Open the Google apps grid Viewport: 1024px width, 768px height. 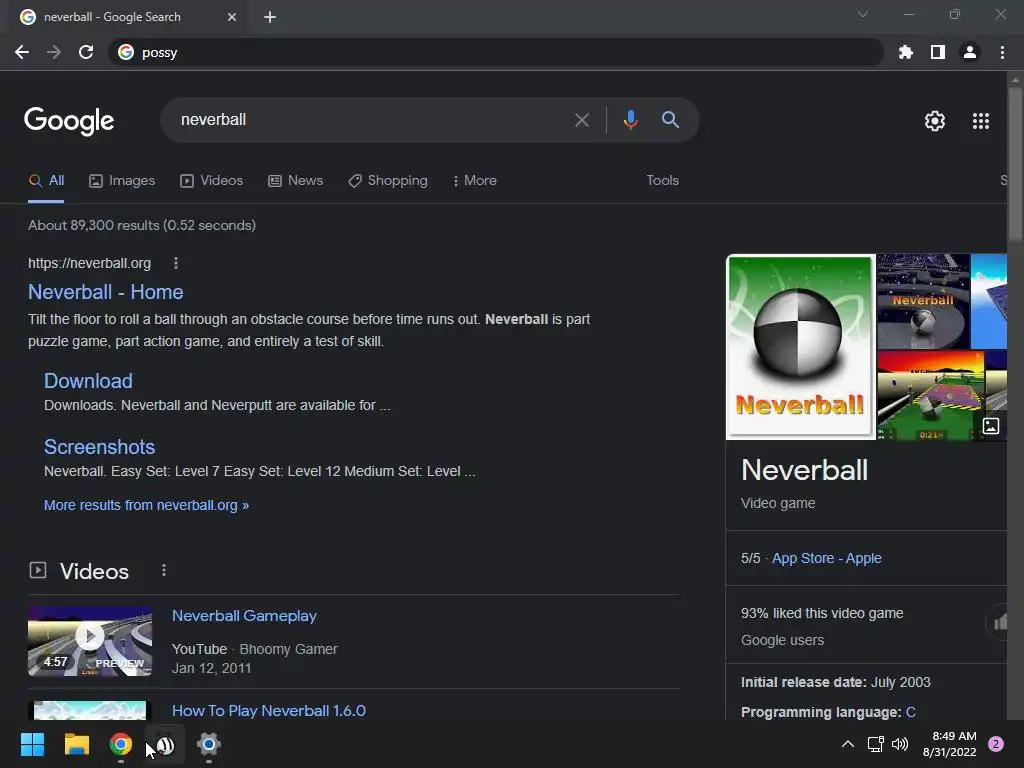(x=980, y=121)
